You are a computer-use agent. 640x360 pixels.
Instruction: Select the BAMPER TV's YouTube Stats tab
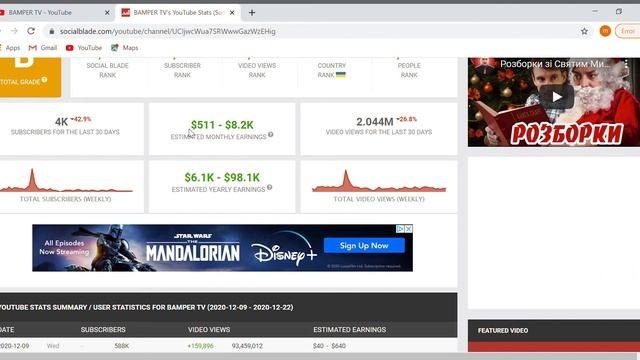[178, 13]
